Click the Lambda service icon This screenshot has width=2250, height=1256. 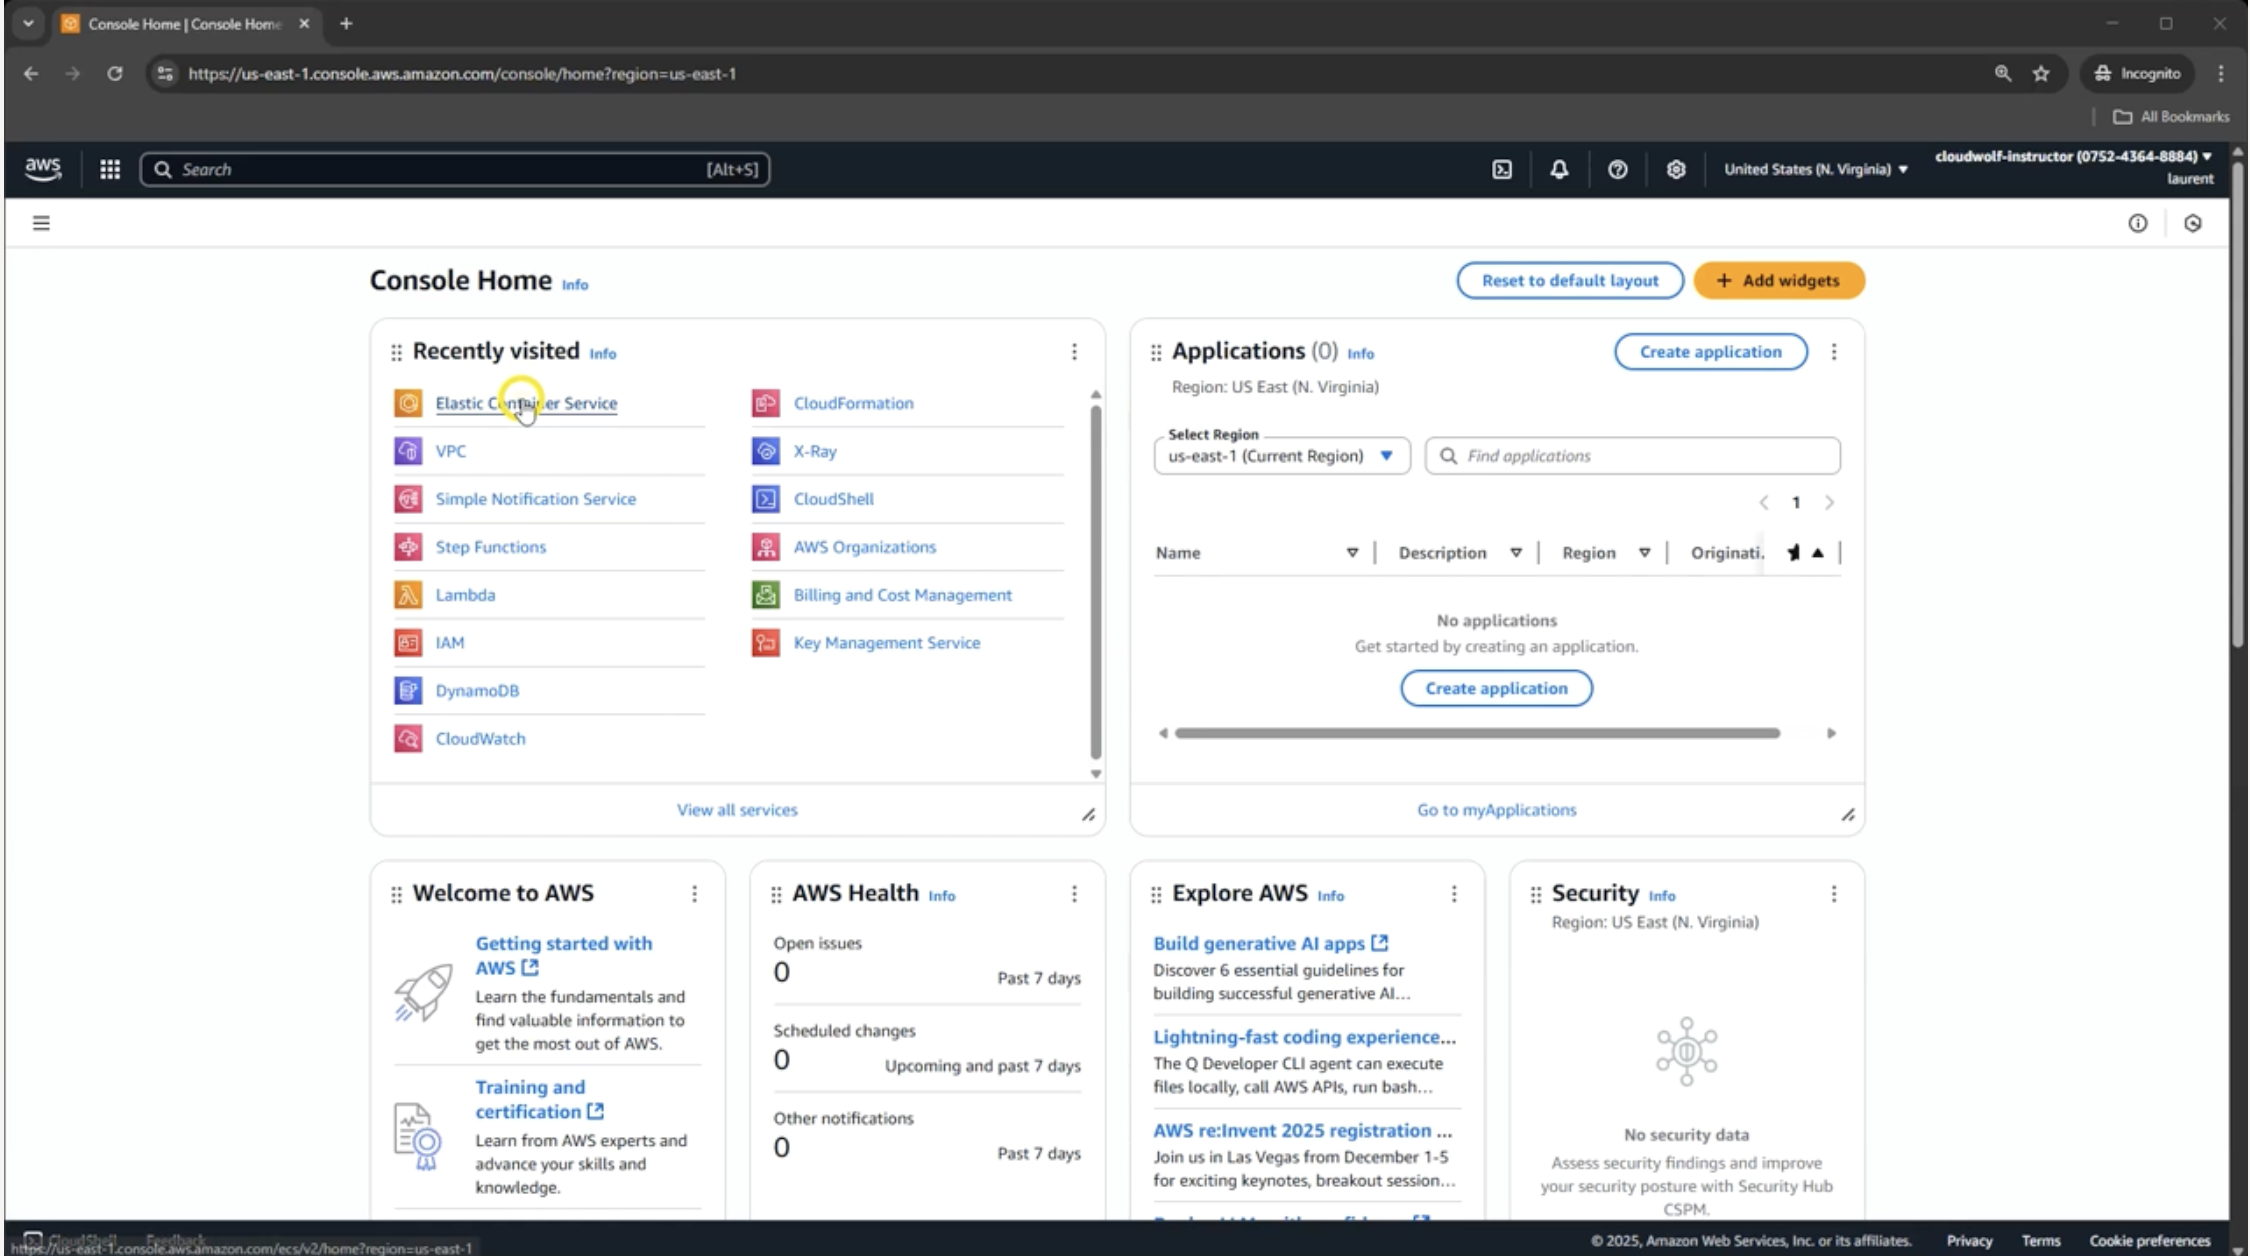pos(408,595)
